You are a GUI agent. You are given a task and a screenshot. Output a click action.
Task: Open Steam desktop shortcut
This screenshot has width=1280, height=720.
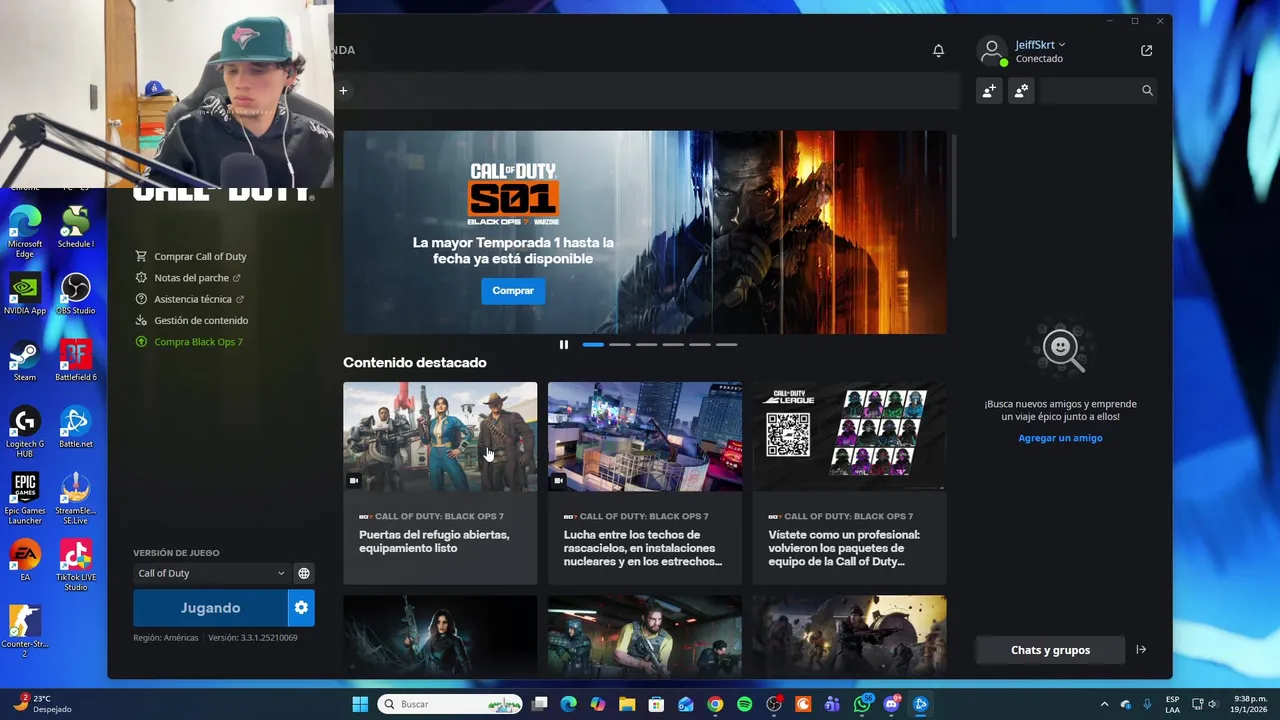coord(25,361)
